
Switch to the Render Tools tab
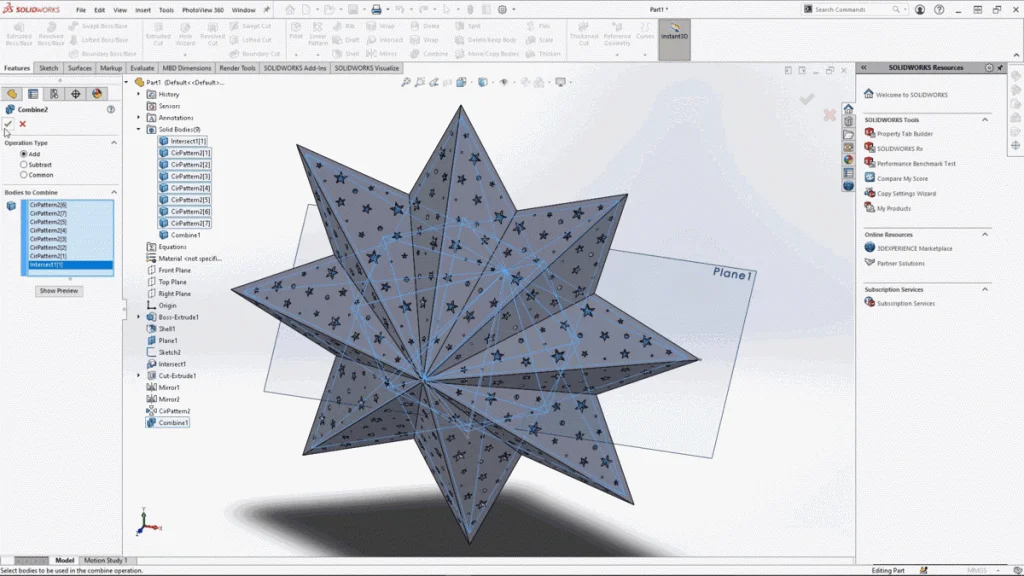[237, 68]
